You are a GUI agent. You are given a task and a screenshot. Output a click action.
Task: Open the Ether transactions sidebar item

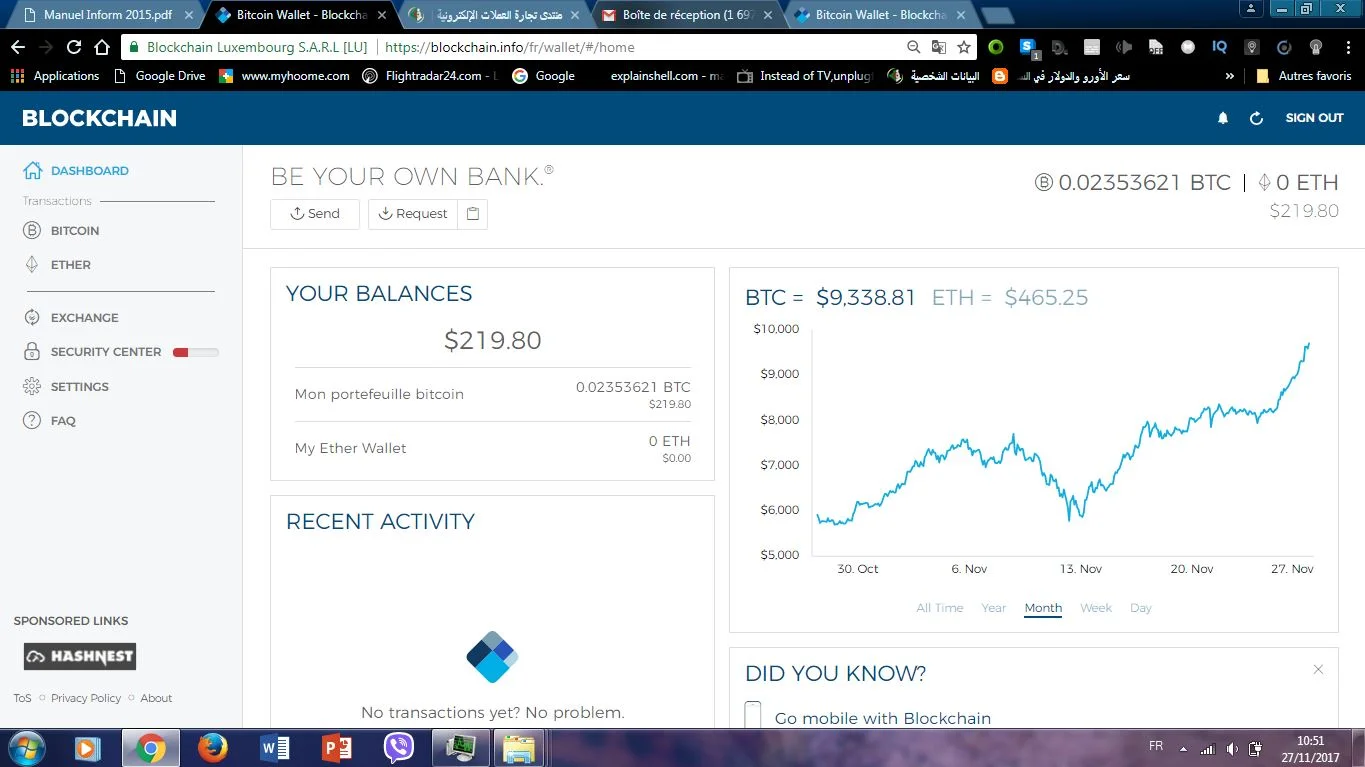[70, 265]
